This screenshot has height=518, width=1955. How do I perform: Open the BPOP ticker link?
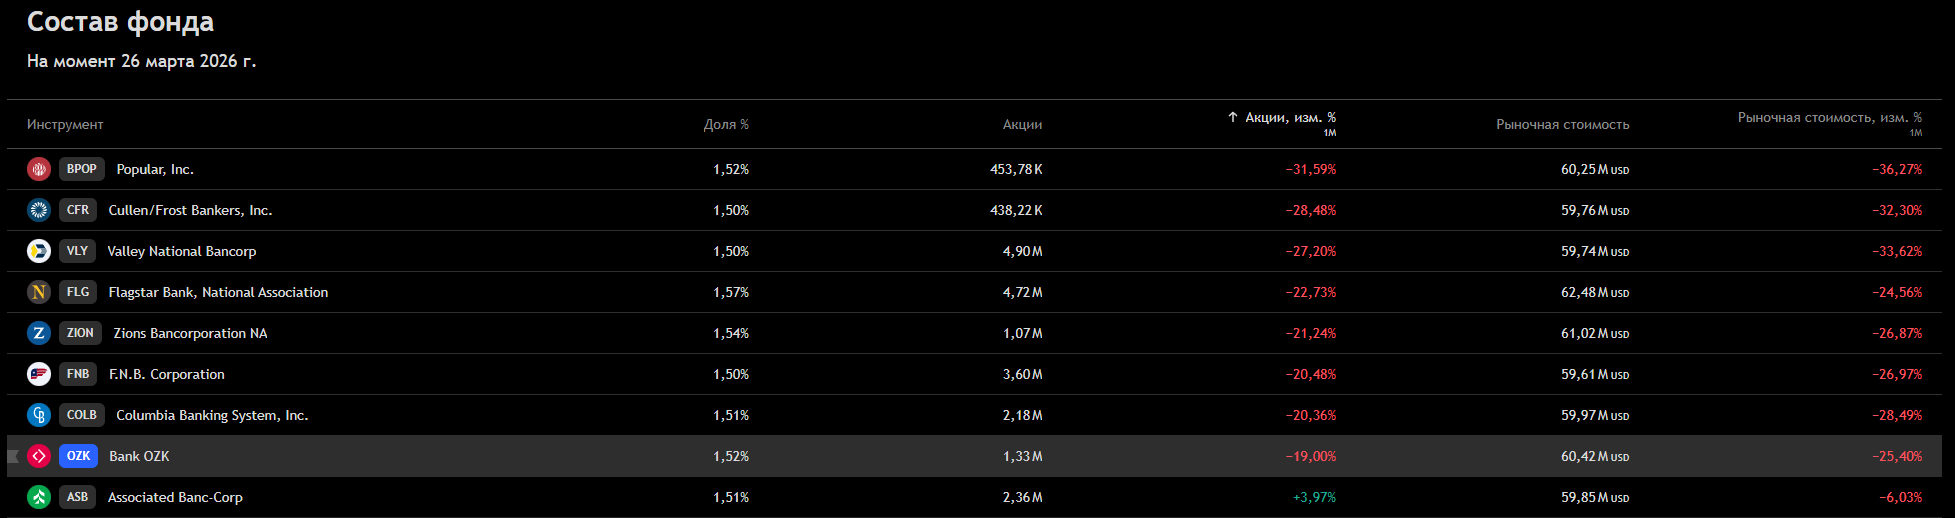pyautogui.click(x=82, y=169)
